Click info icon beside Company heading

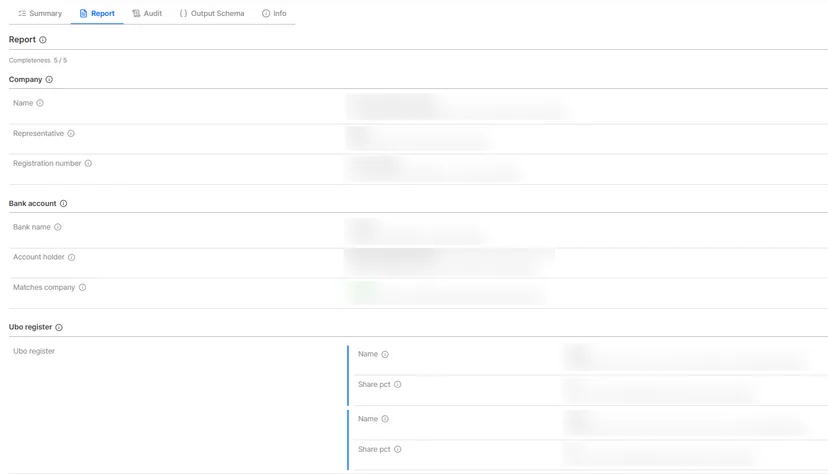49,80
